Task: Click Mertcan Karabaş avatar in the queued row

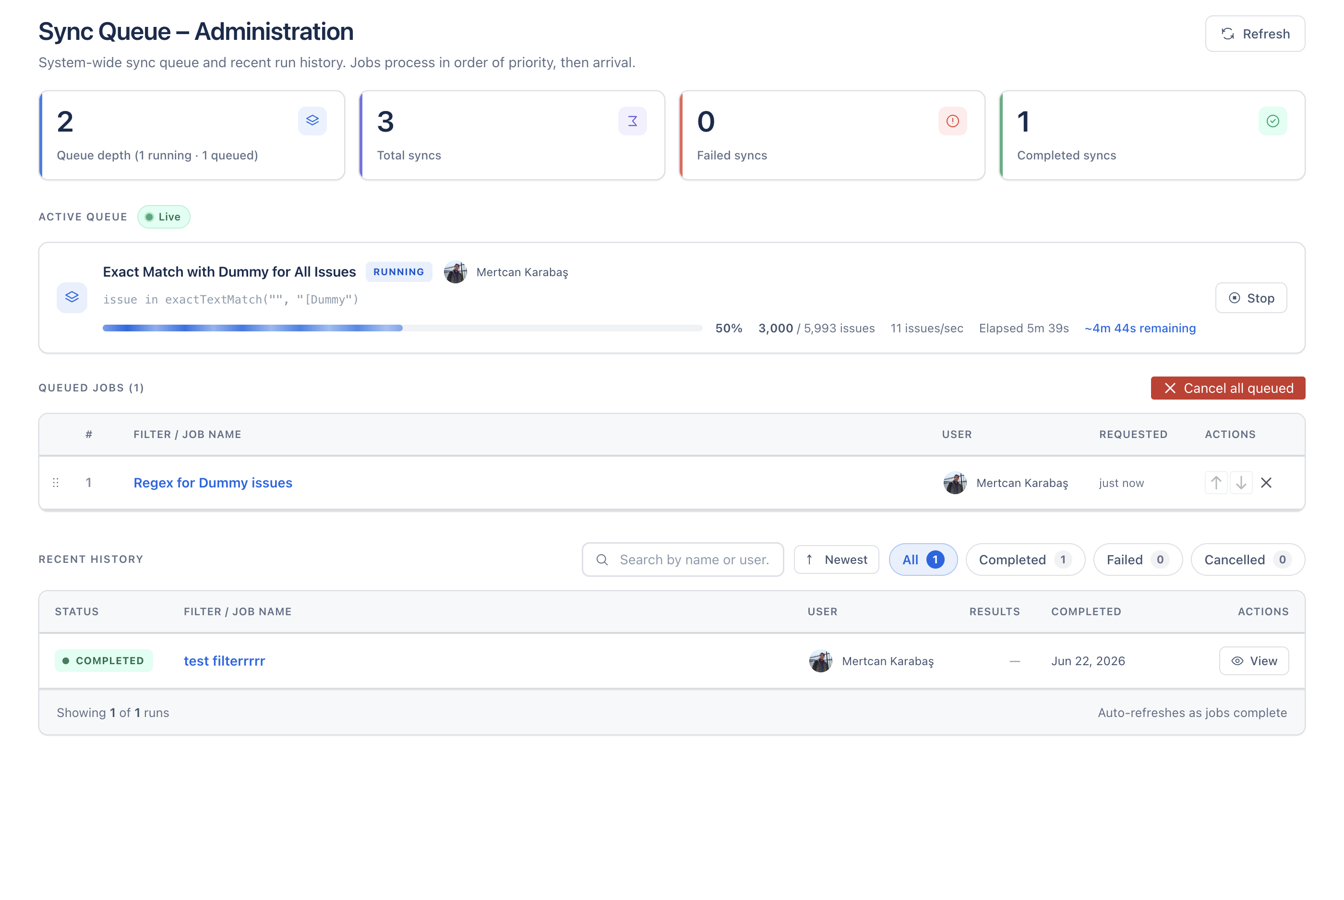Action: (x=955, y=483)
